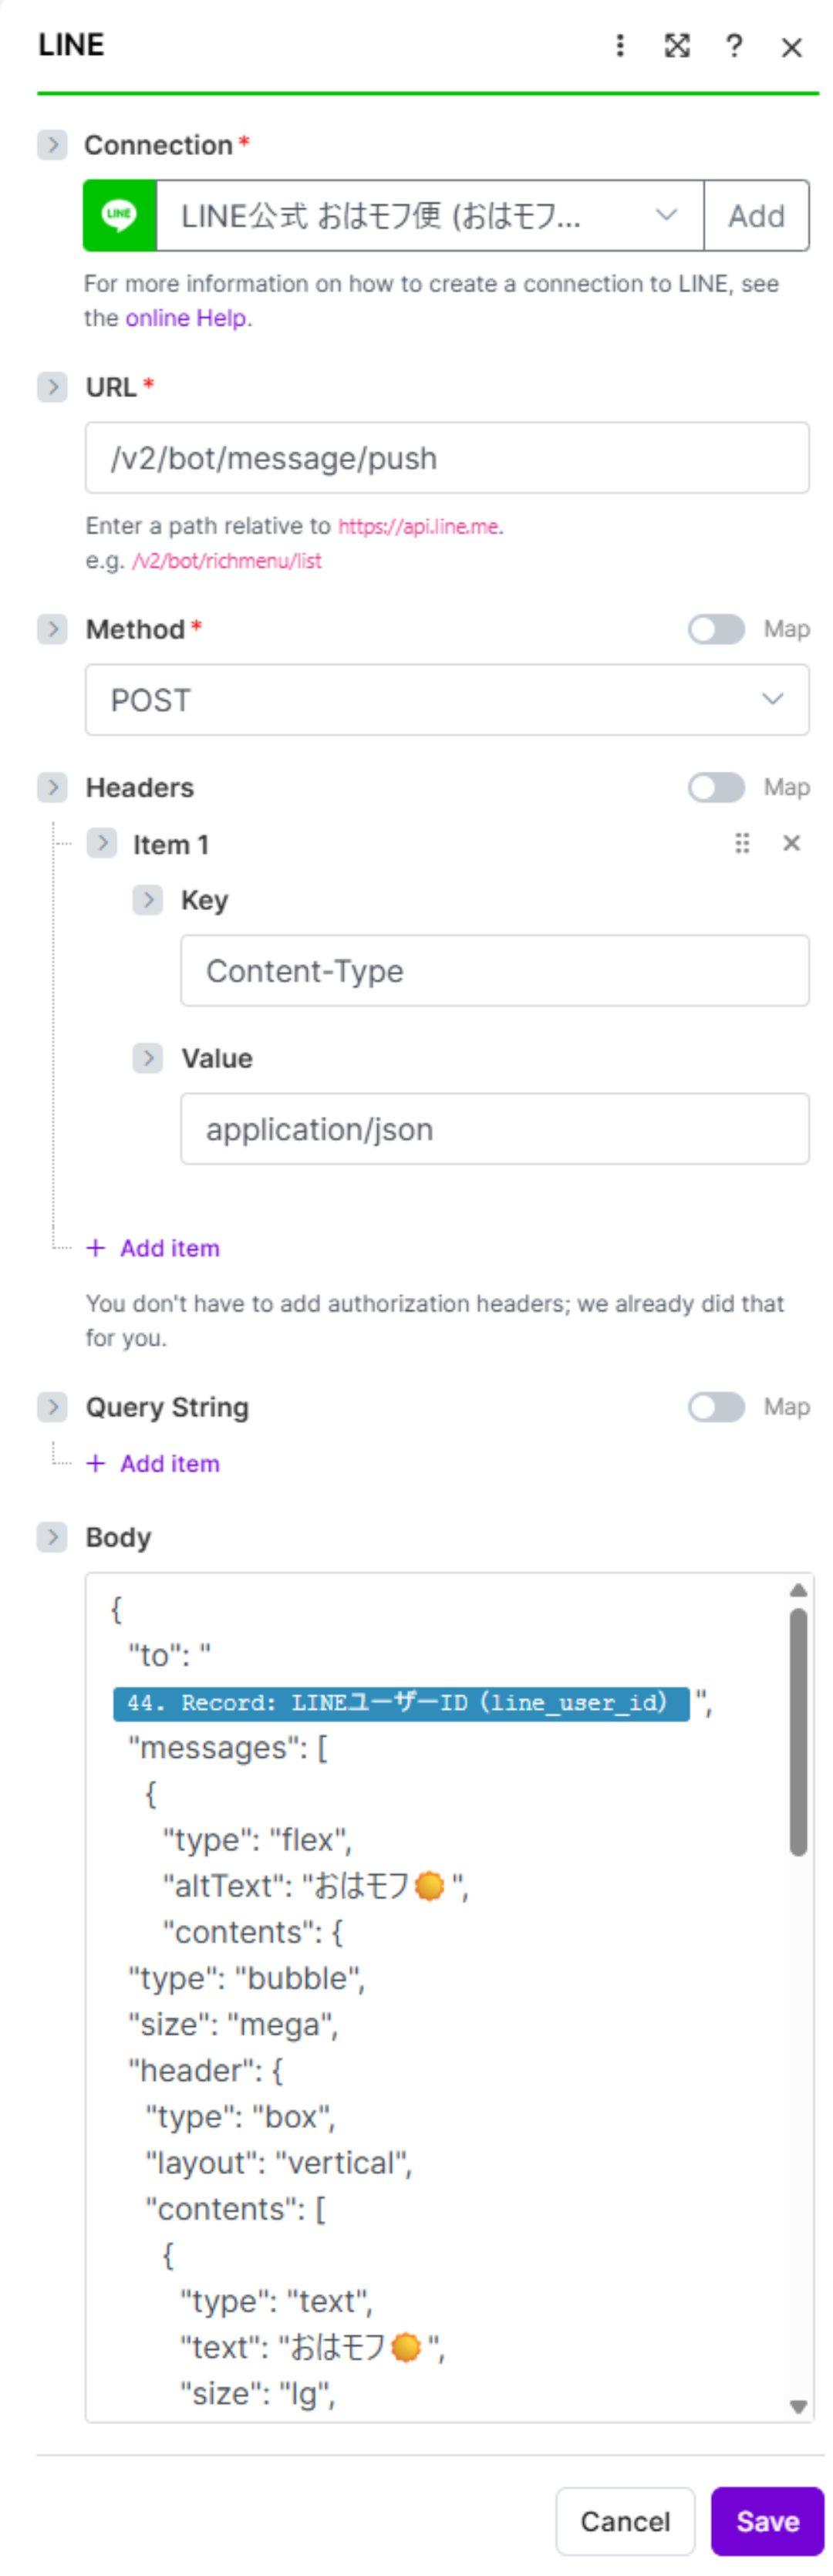This screenshot has height=2576, width=833.
Task: Toggle the Map switch for Method
Action: [x=716, y=629]
